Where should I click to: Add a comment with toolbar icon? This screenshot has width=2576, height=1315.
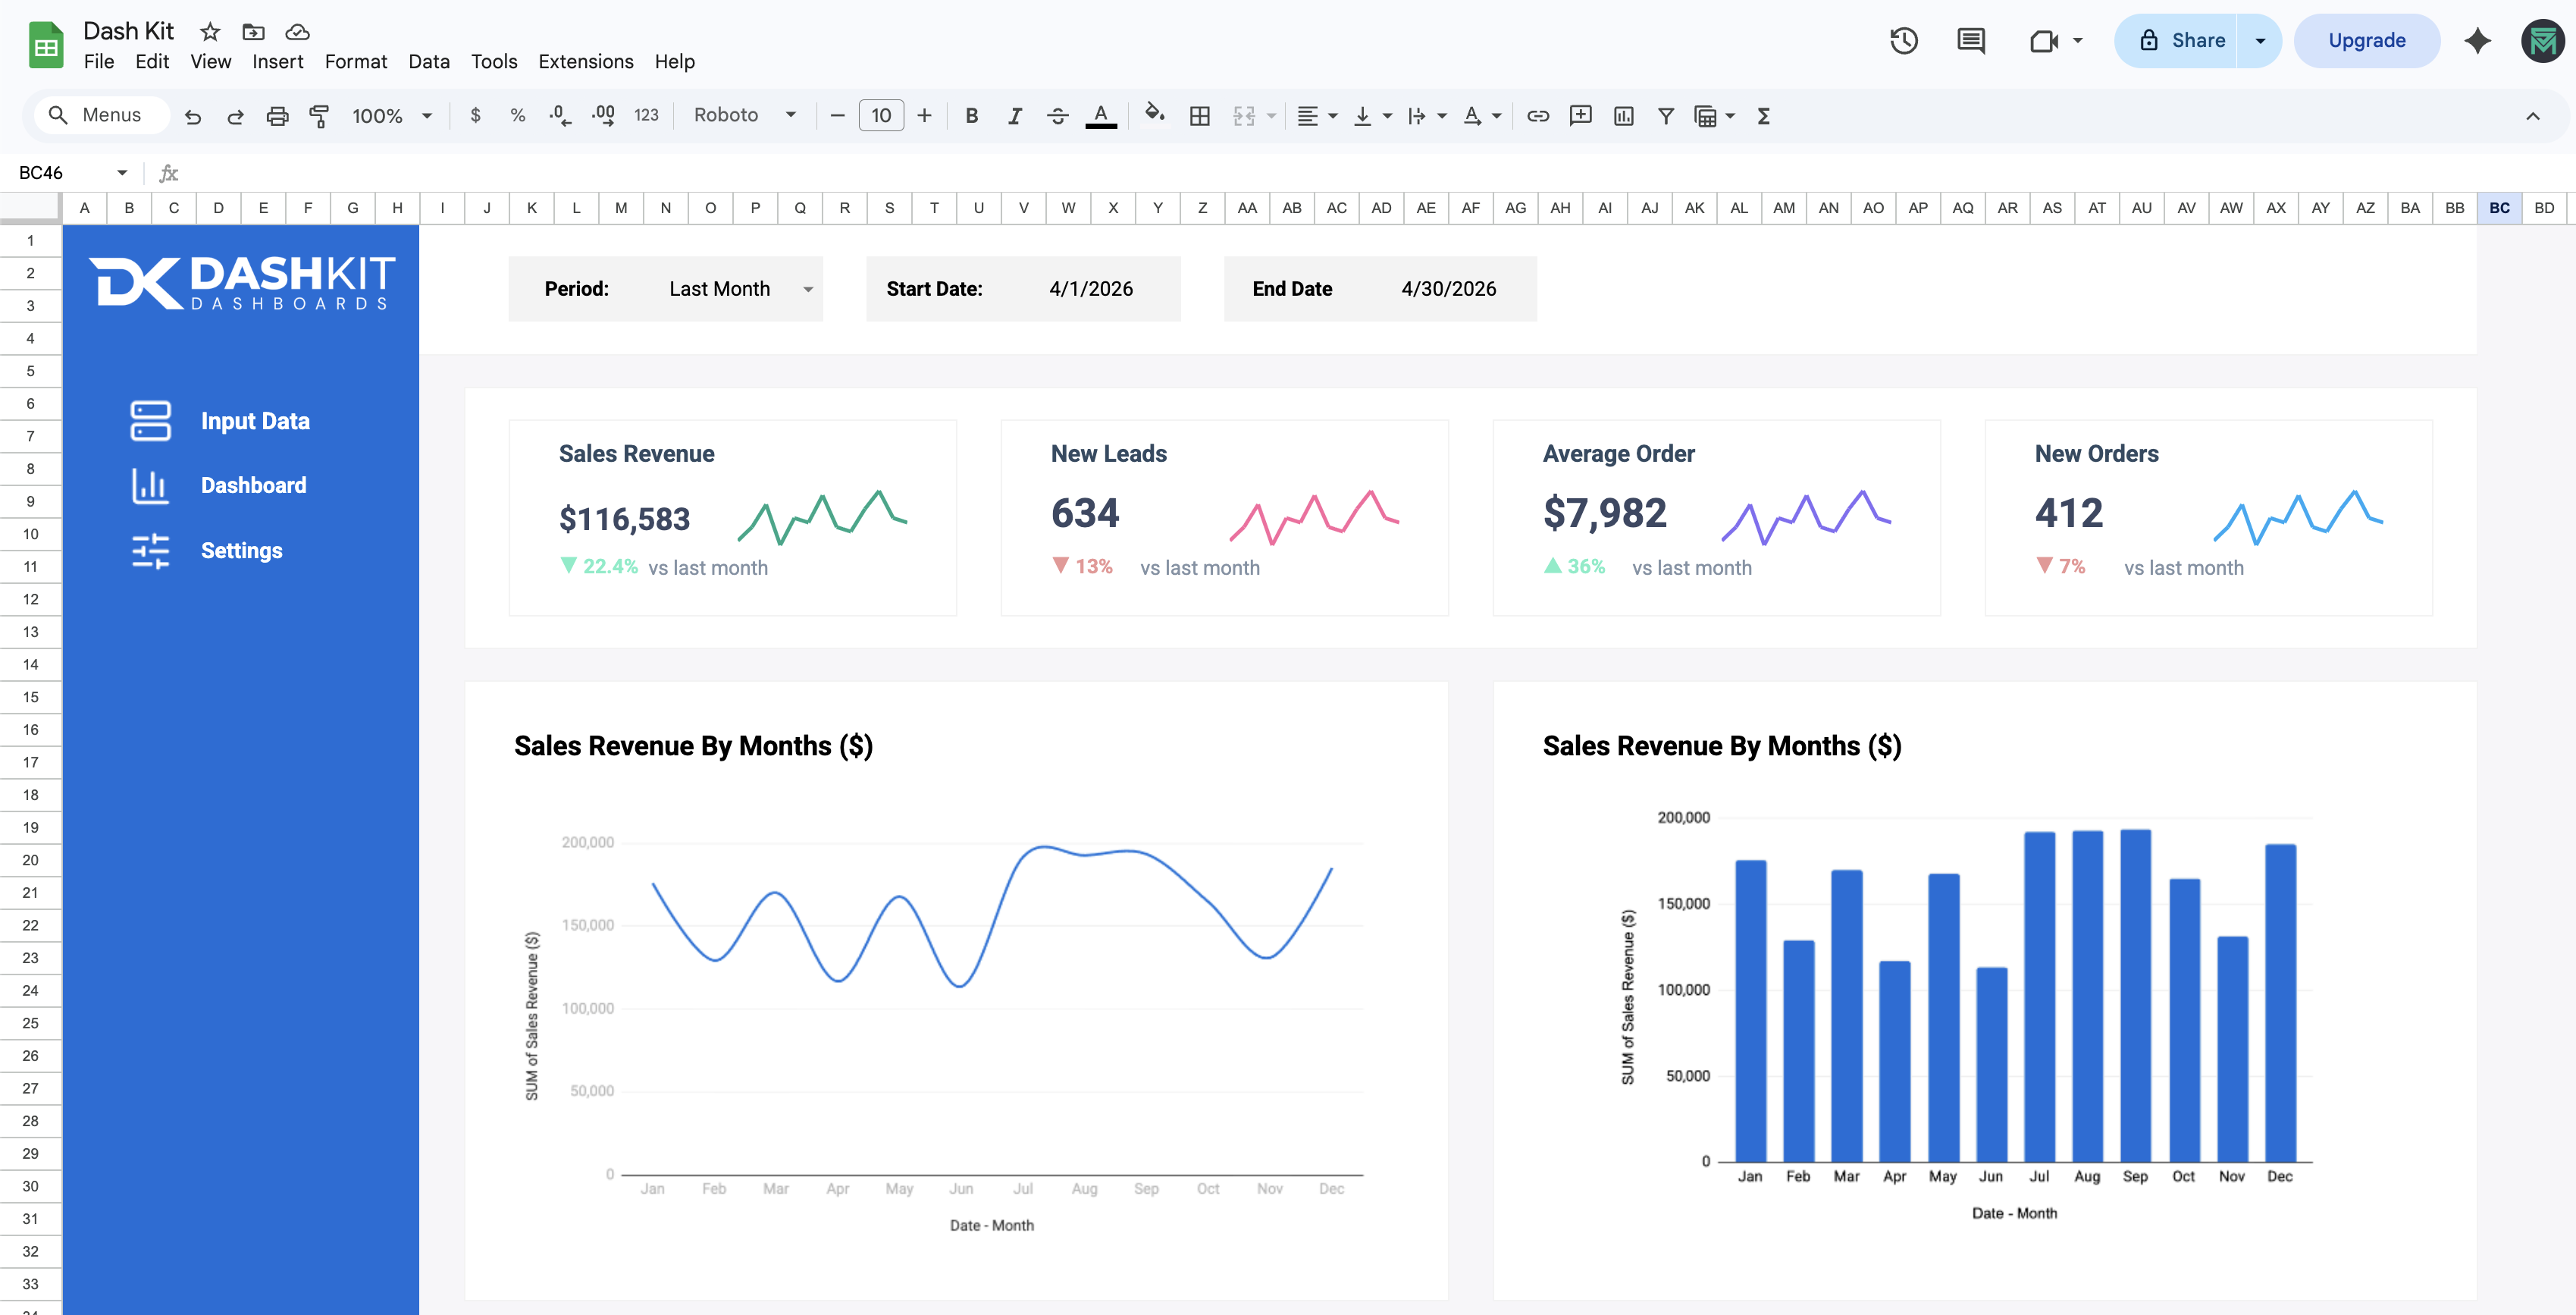click(1580, 116)
